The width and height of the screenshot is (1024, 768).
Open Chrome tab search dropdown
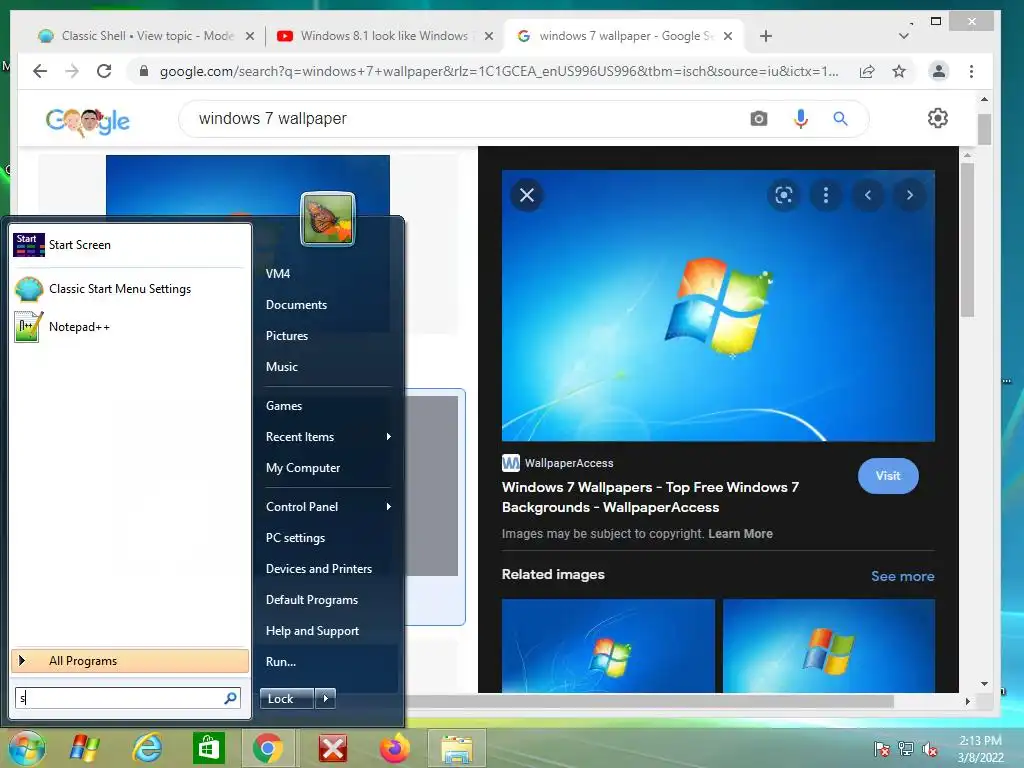[904, 36]
